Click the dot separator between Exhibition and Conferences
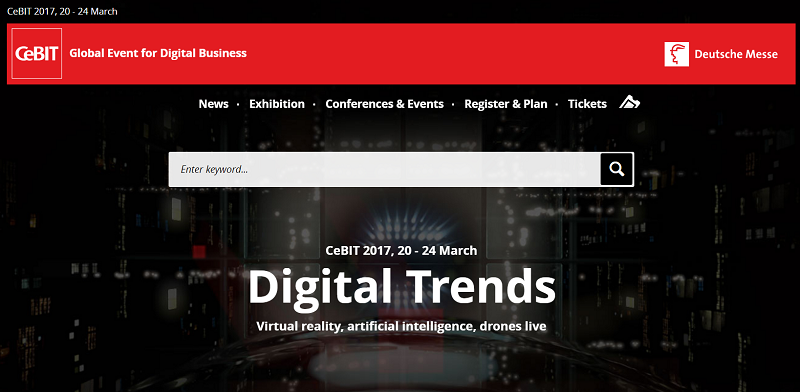Viewport: 800px width, 392px height. point(314,105)
